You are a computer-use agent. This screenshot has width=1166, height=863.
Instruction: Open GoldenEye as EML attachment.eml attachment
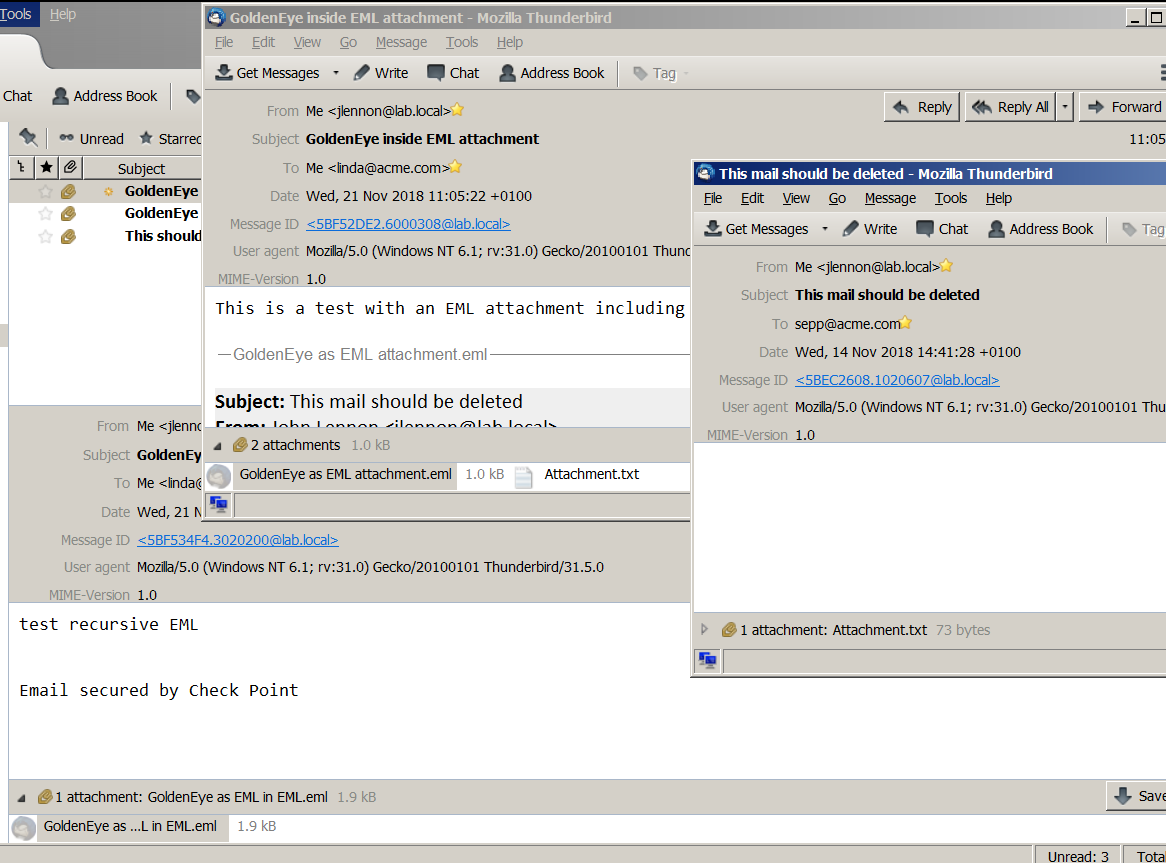pyautogui.click(x=333, y=475)
